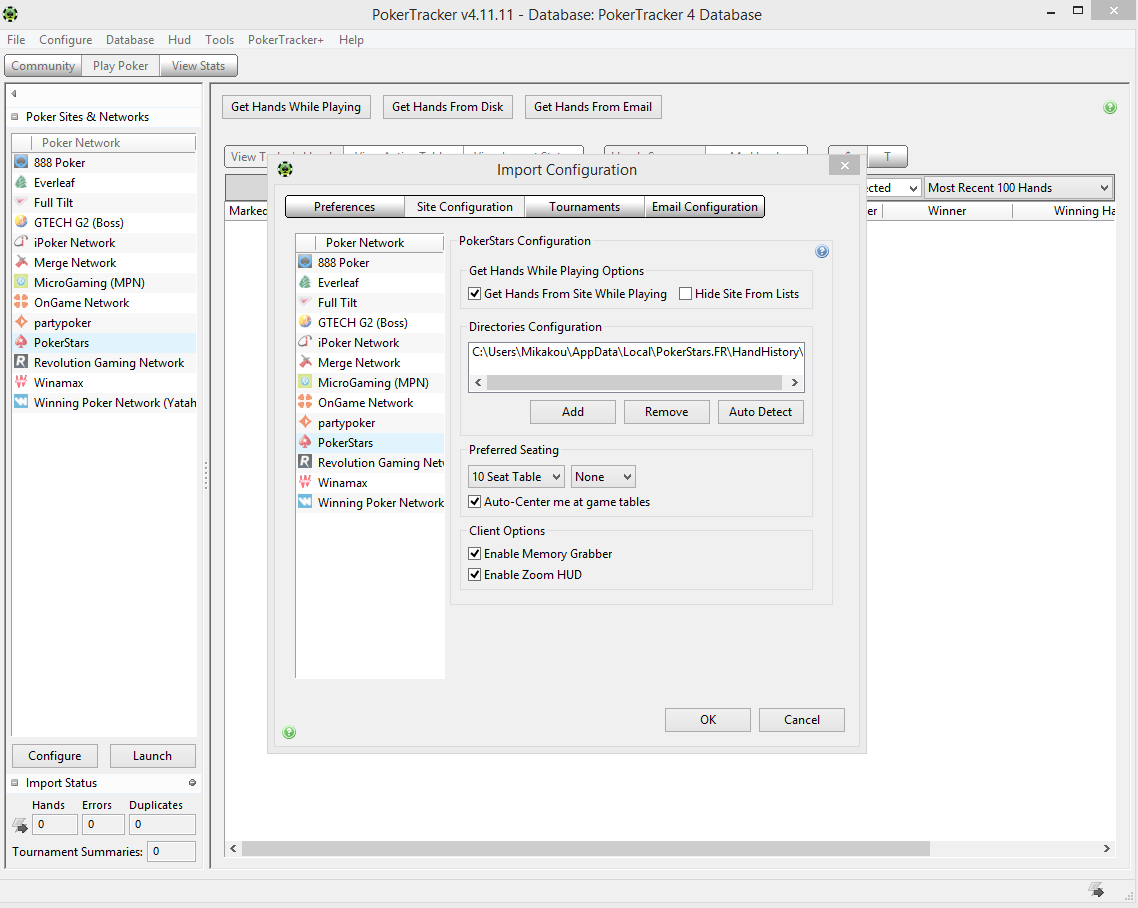Click the green help icon in the main window's top-right
The height and width of the screenshot is (908, 1138).
1110,107
